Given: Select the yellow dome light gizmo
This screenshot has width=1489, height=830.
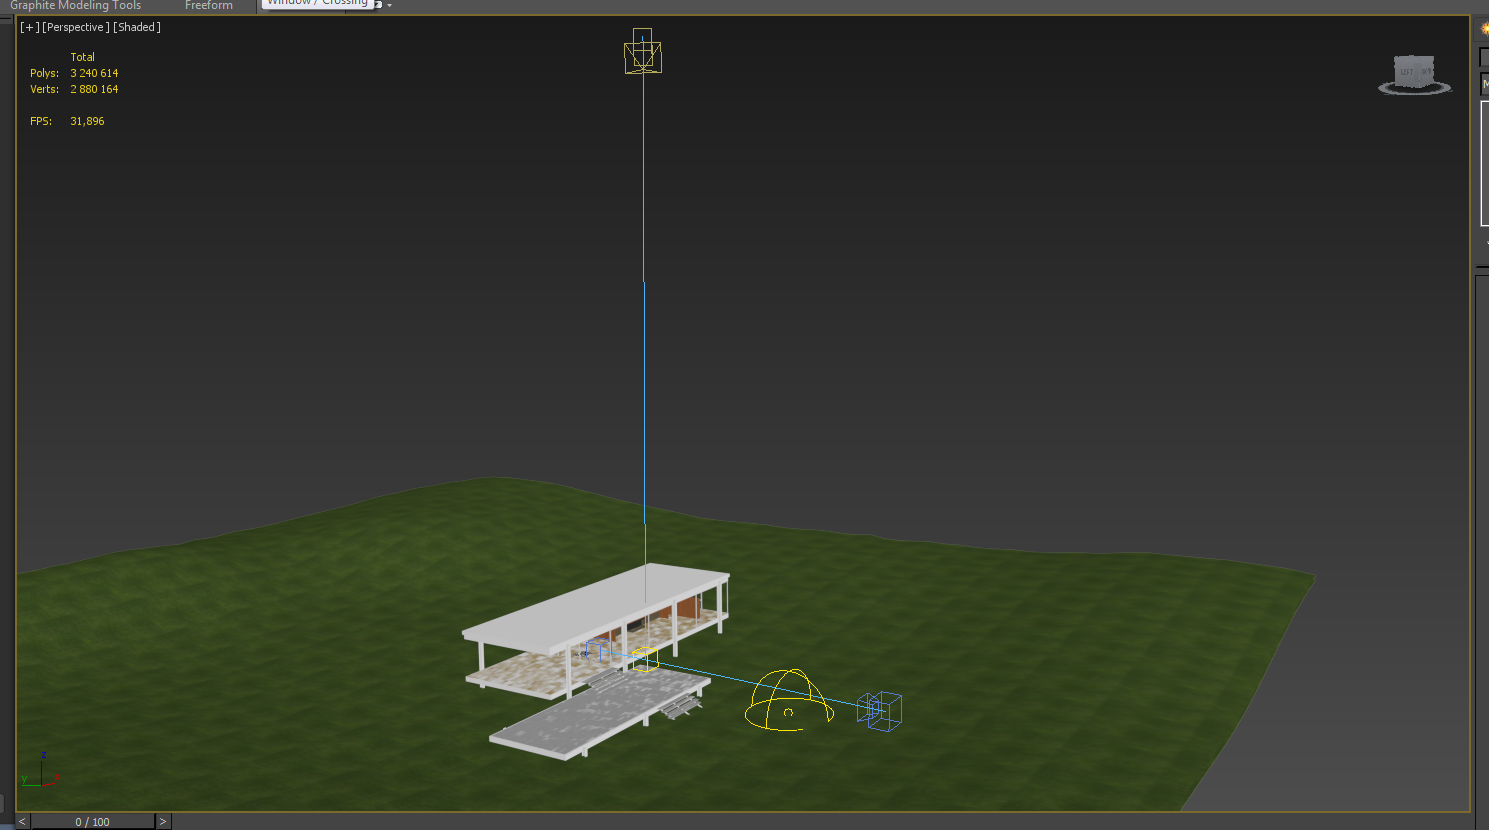Looking at the screenshot, I should [789, 700].
